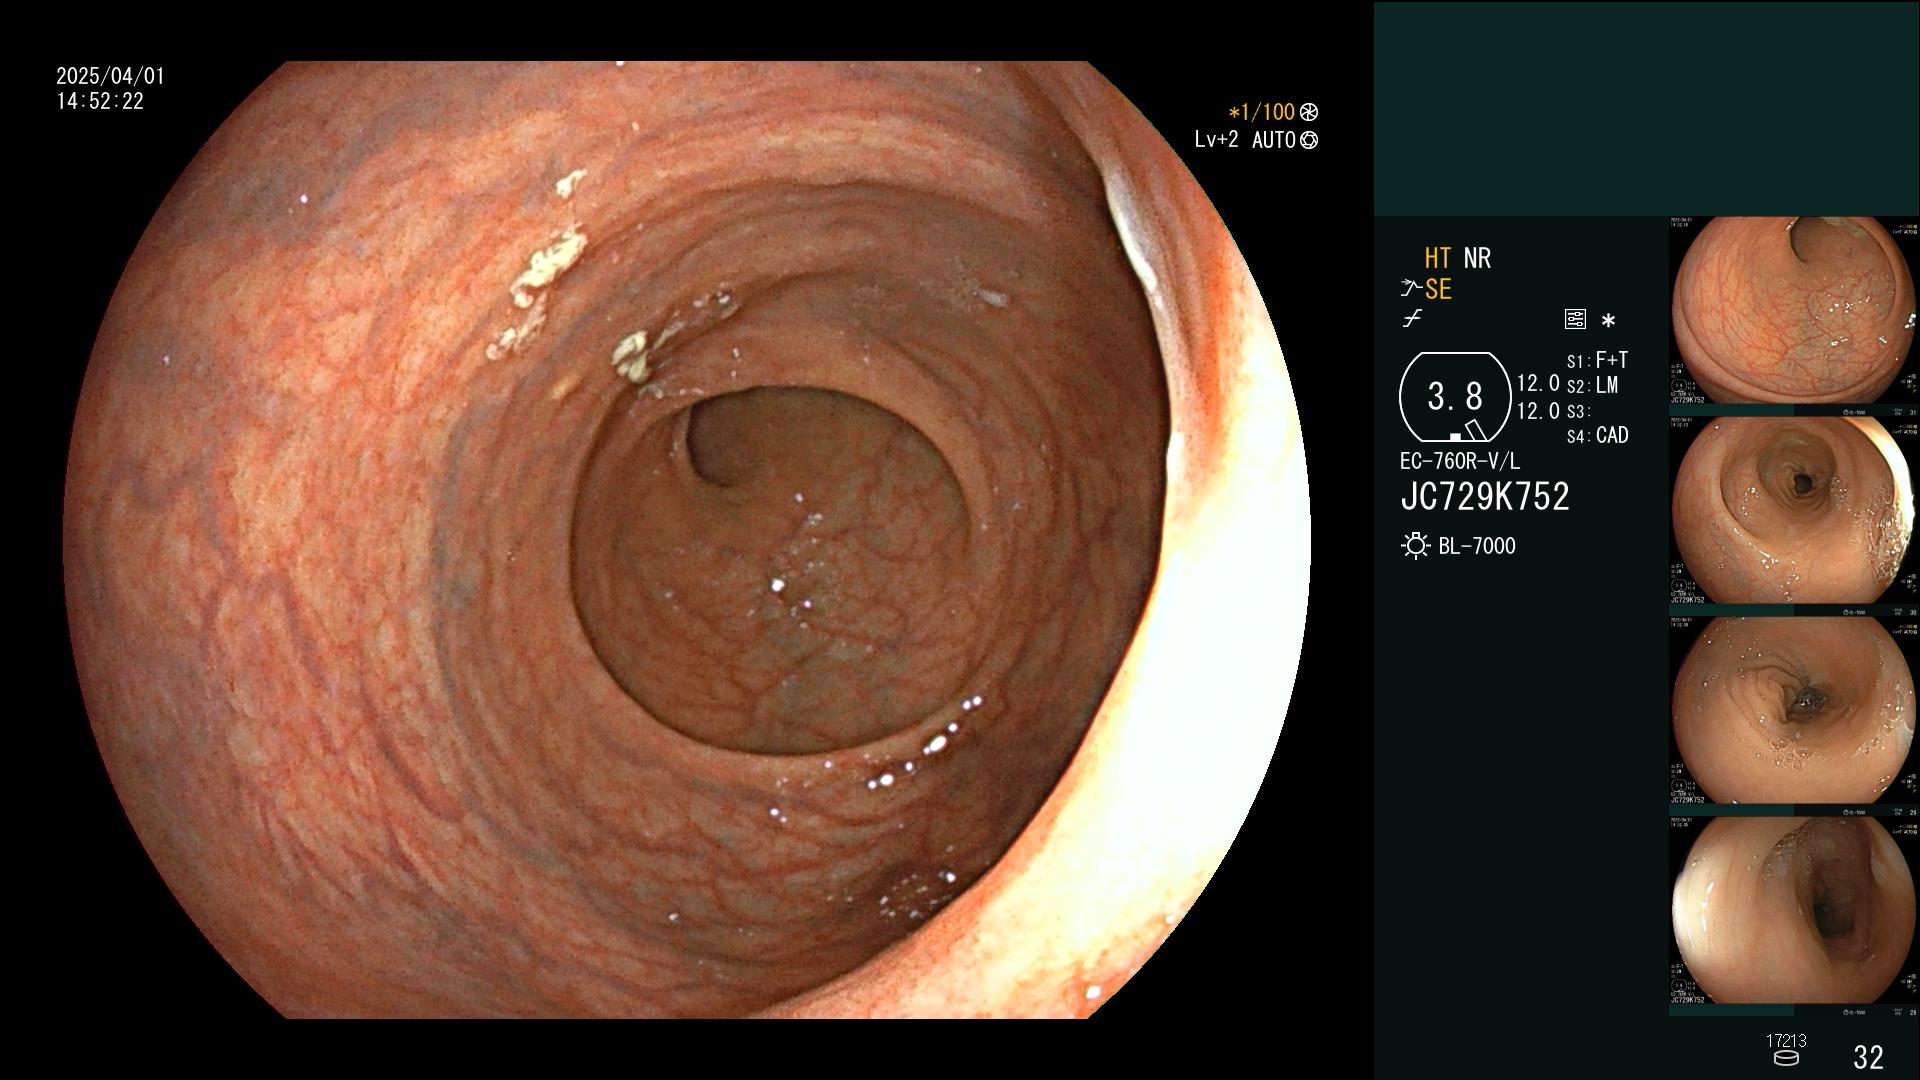Click the scope tip diagram showing 3.8

tap(1455, 398)
